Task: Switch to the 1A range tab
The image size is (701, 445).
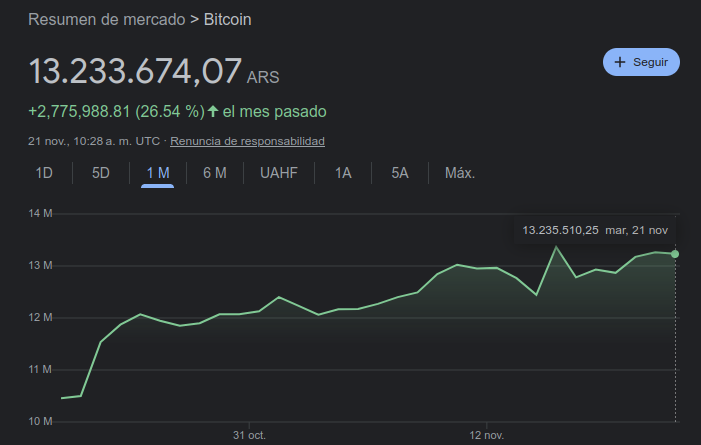Action: pyautogui.click(x=343, y=173)
